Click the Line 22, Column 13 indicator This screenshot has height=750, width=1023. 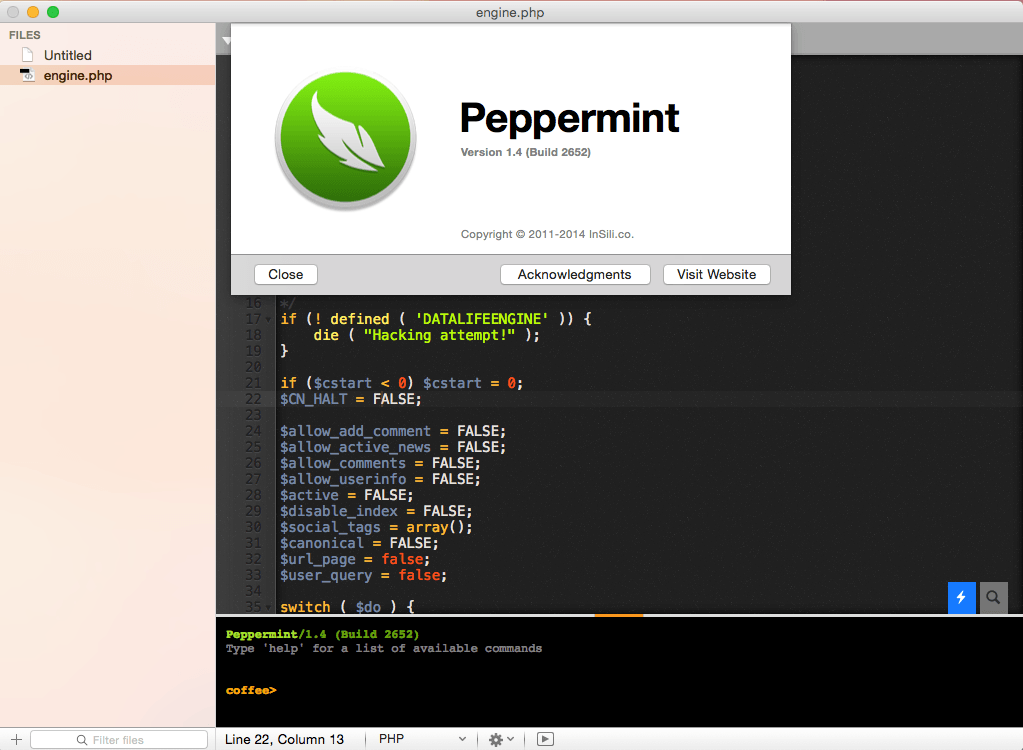tap(284, 739)
